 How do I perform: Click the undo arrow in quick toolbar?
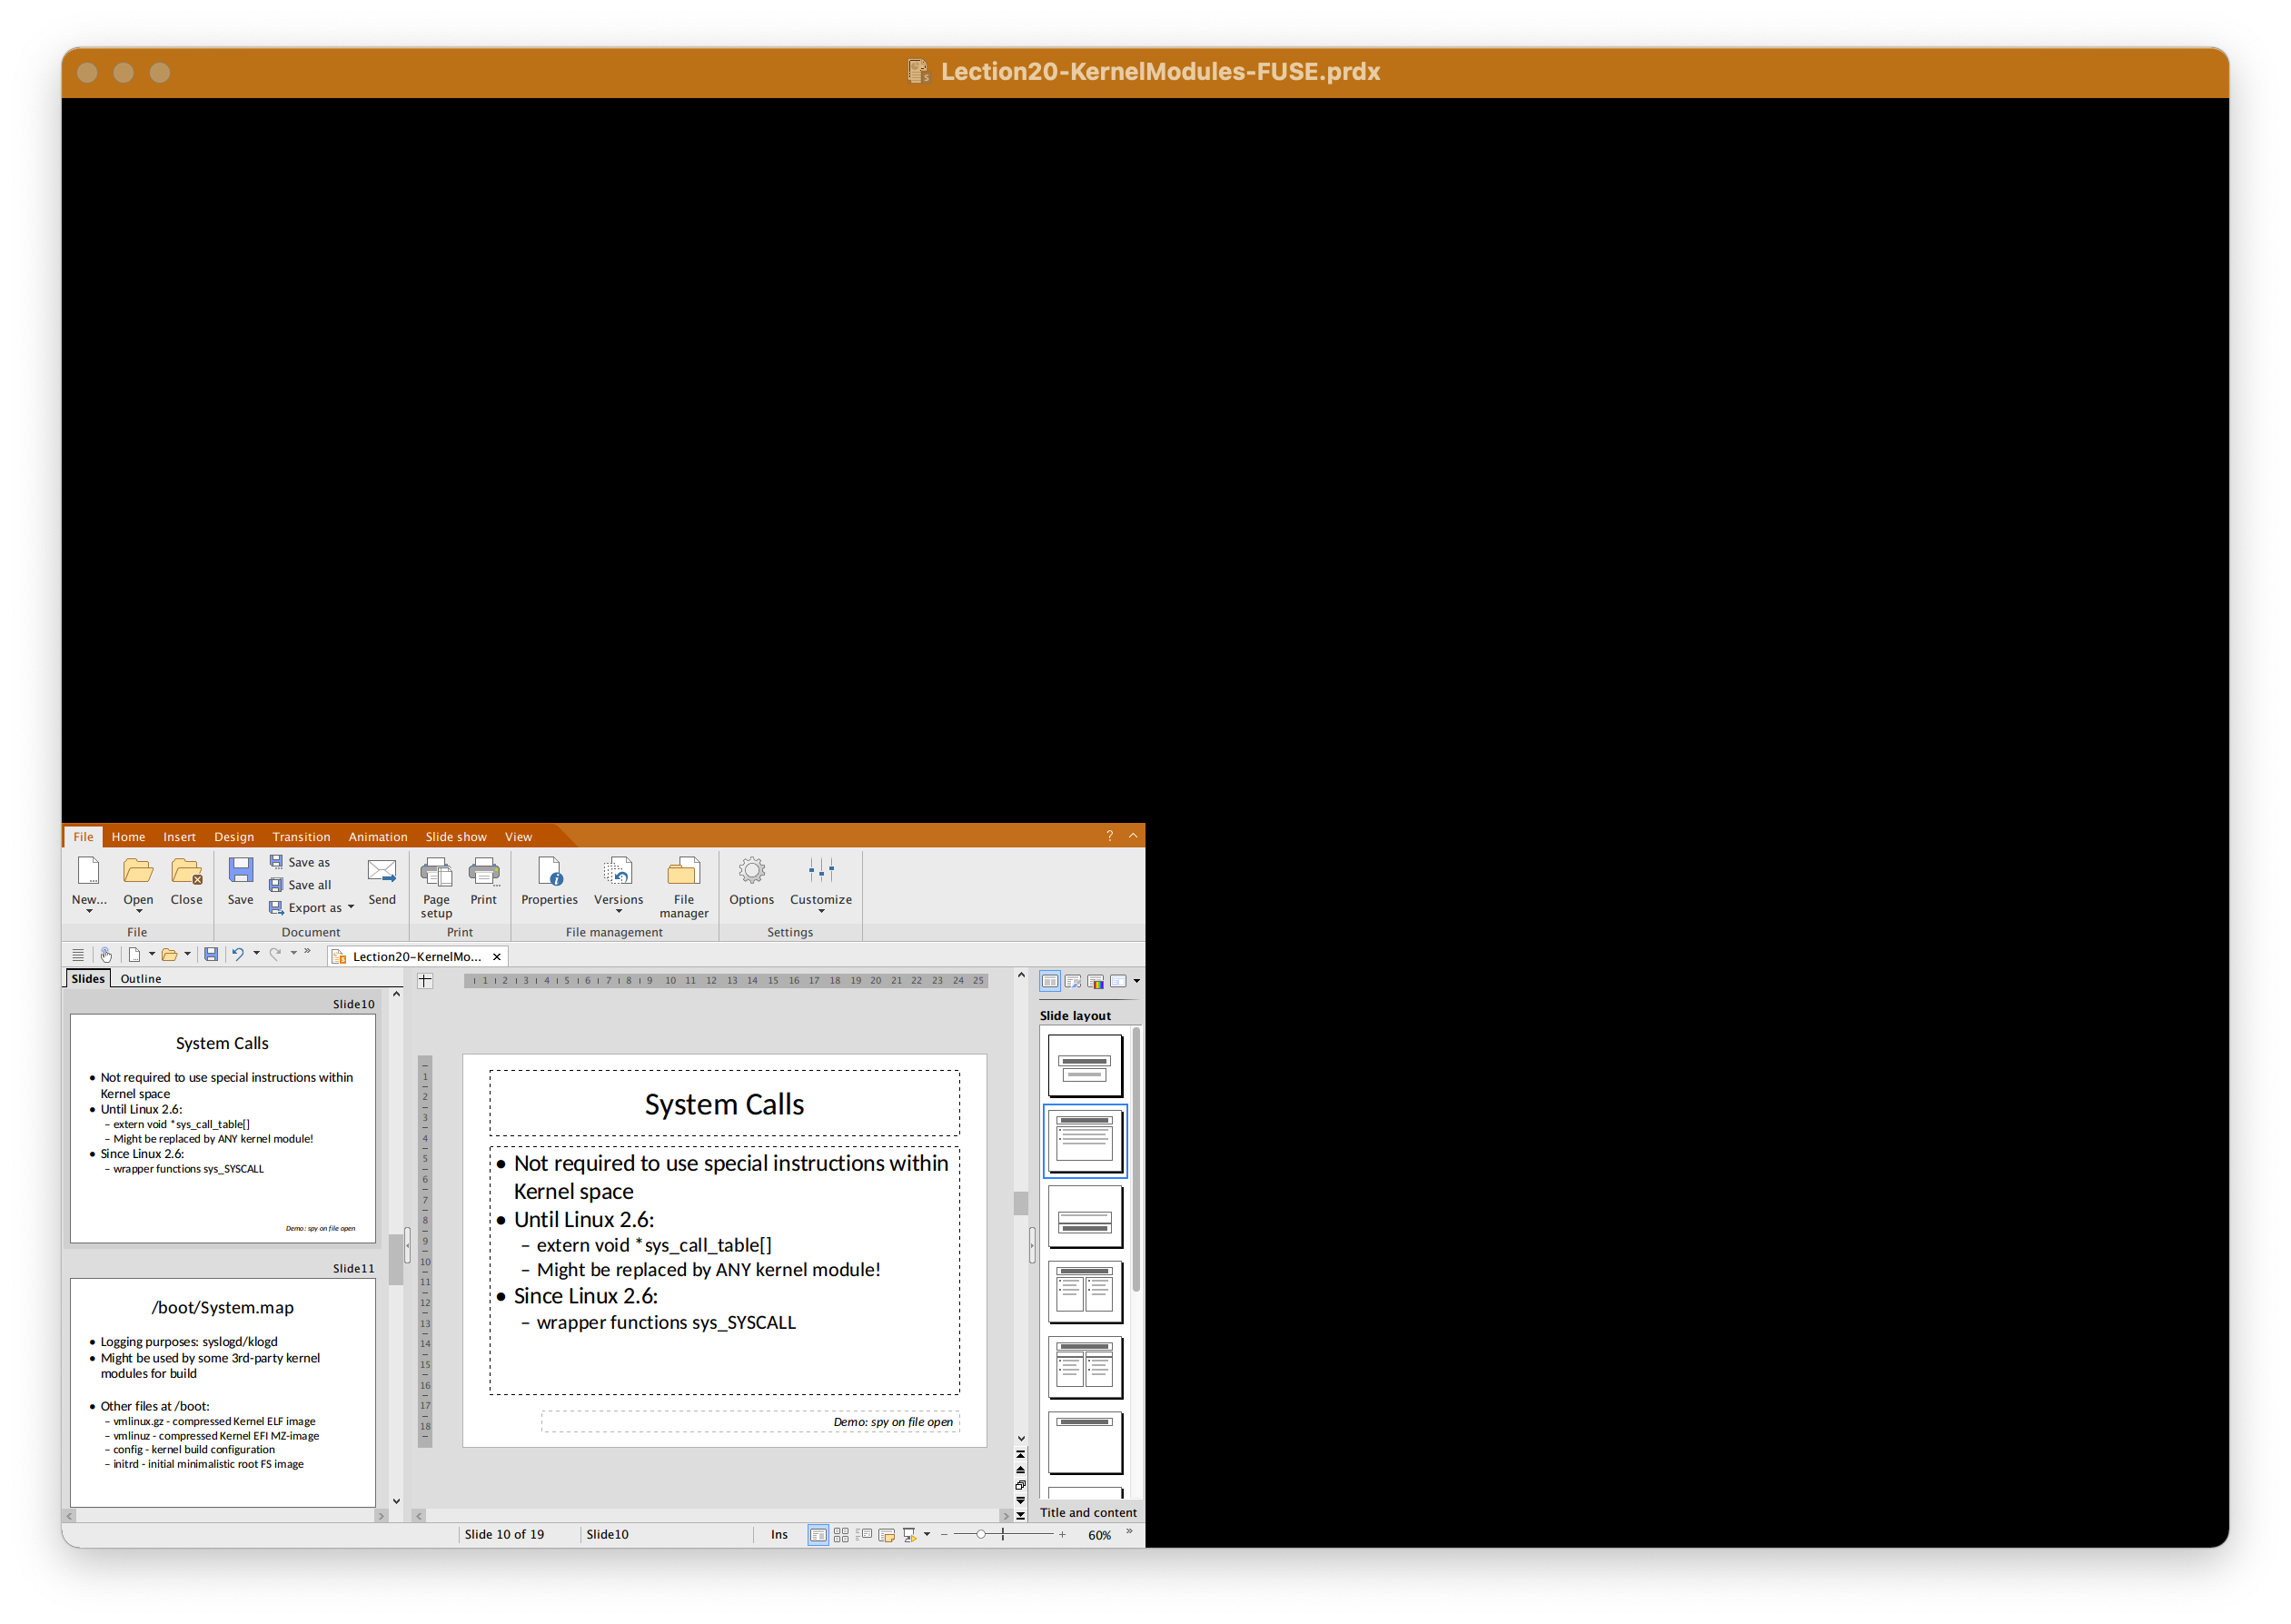tap(238, 955)
